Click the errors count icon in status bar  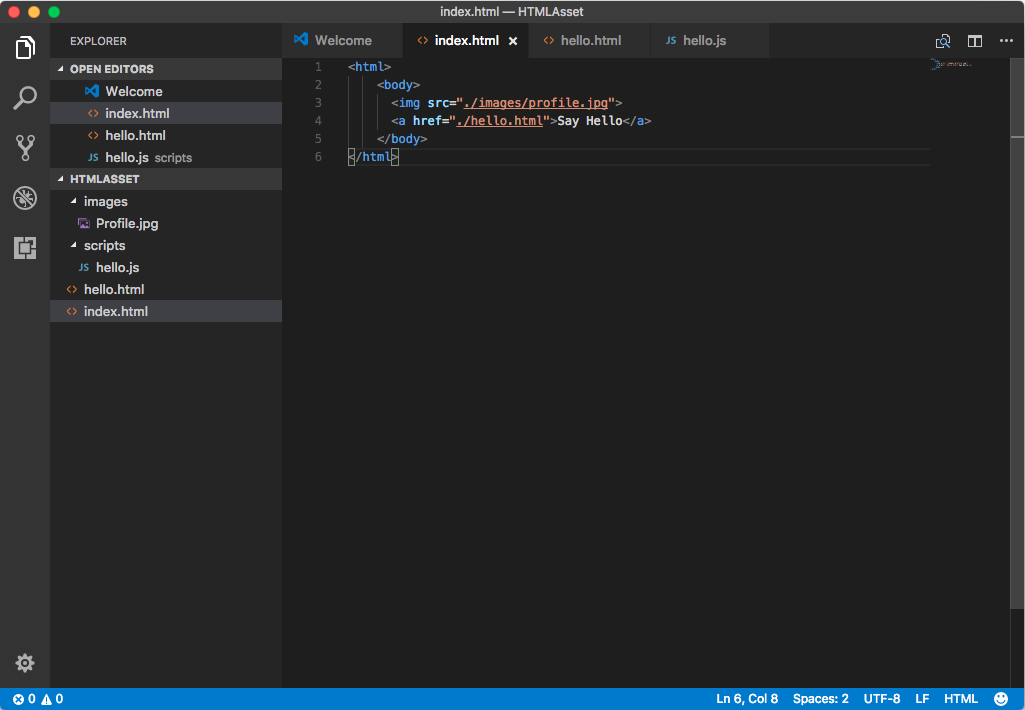click(x=18, y=699)
